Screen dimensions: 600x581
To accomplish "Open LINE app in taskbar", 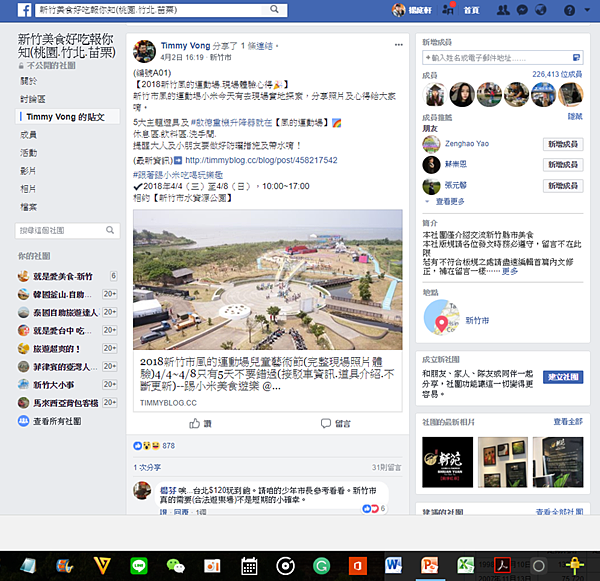I will [x=139, y=566].
